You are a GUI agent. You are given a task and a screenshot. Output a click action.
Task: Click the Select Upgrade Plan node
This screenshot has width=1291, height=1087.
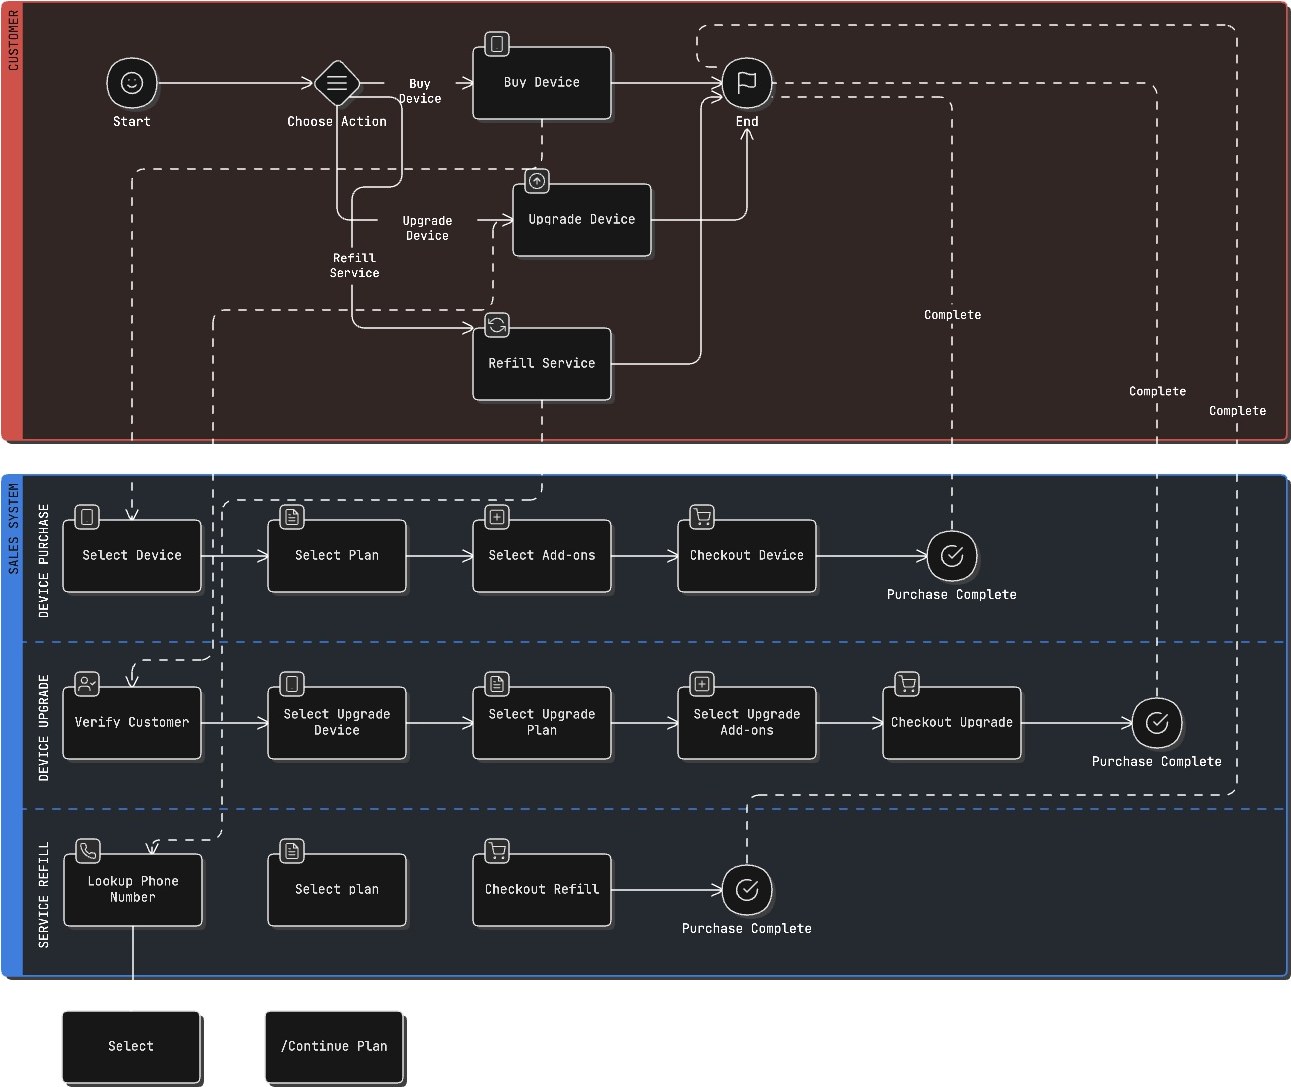pos(542,723)
